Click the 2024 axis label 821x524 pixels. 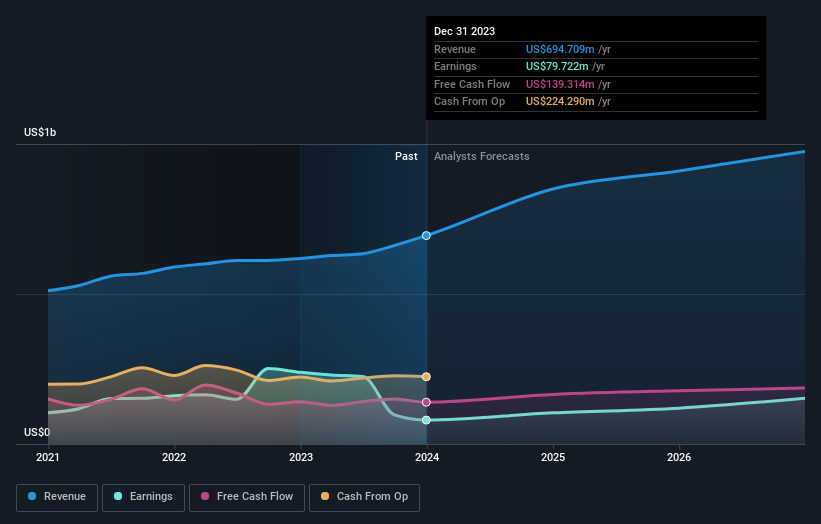(x=427, y=457)
